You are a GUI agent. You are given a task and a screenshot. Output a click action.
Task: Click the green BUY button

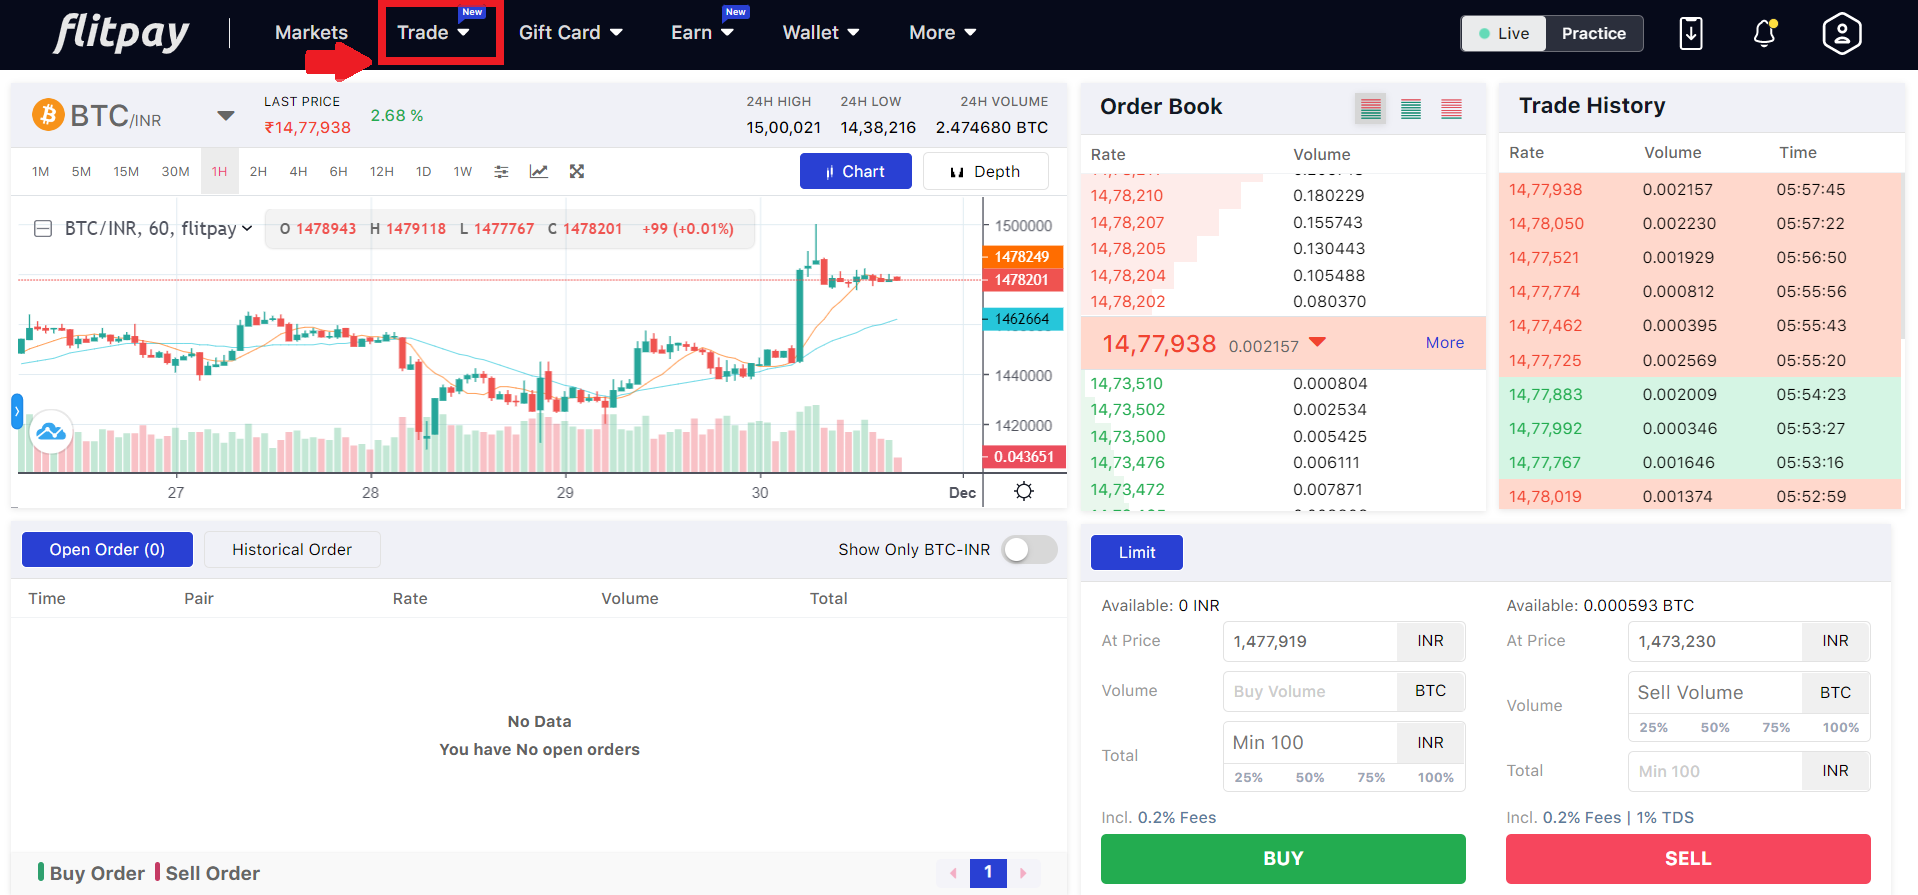(1283, 858)
